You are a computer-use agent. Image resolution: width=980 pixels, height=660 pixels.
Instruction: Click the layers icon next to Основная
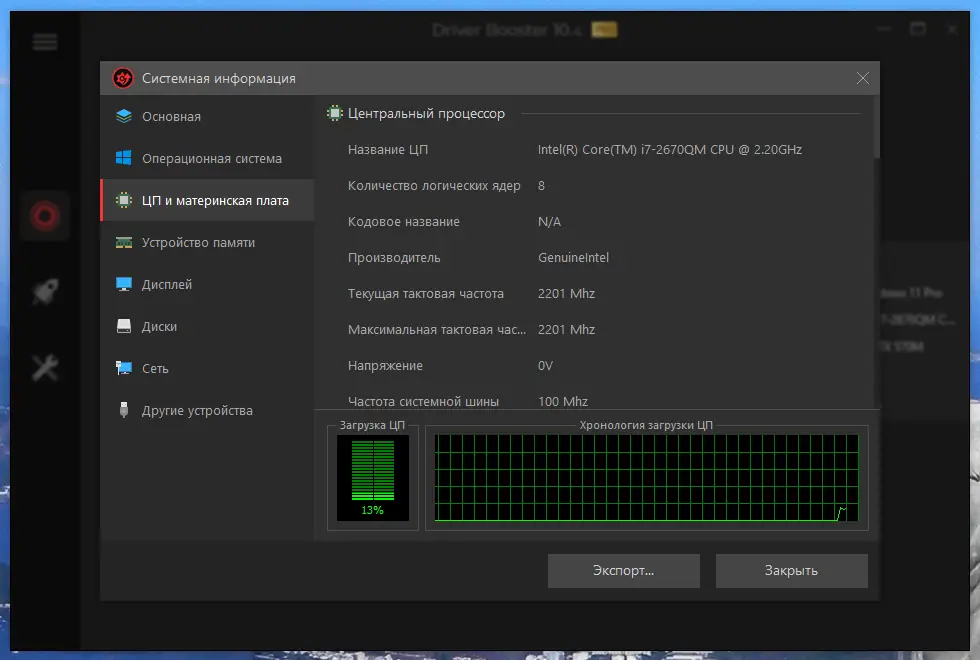click(x=124, y=116)
